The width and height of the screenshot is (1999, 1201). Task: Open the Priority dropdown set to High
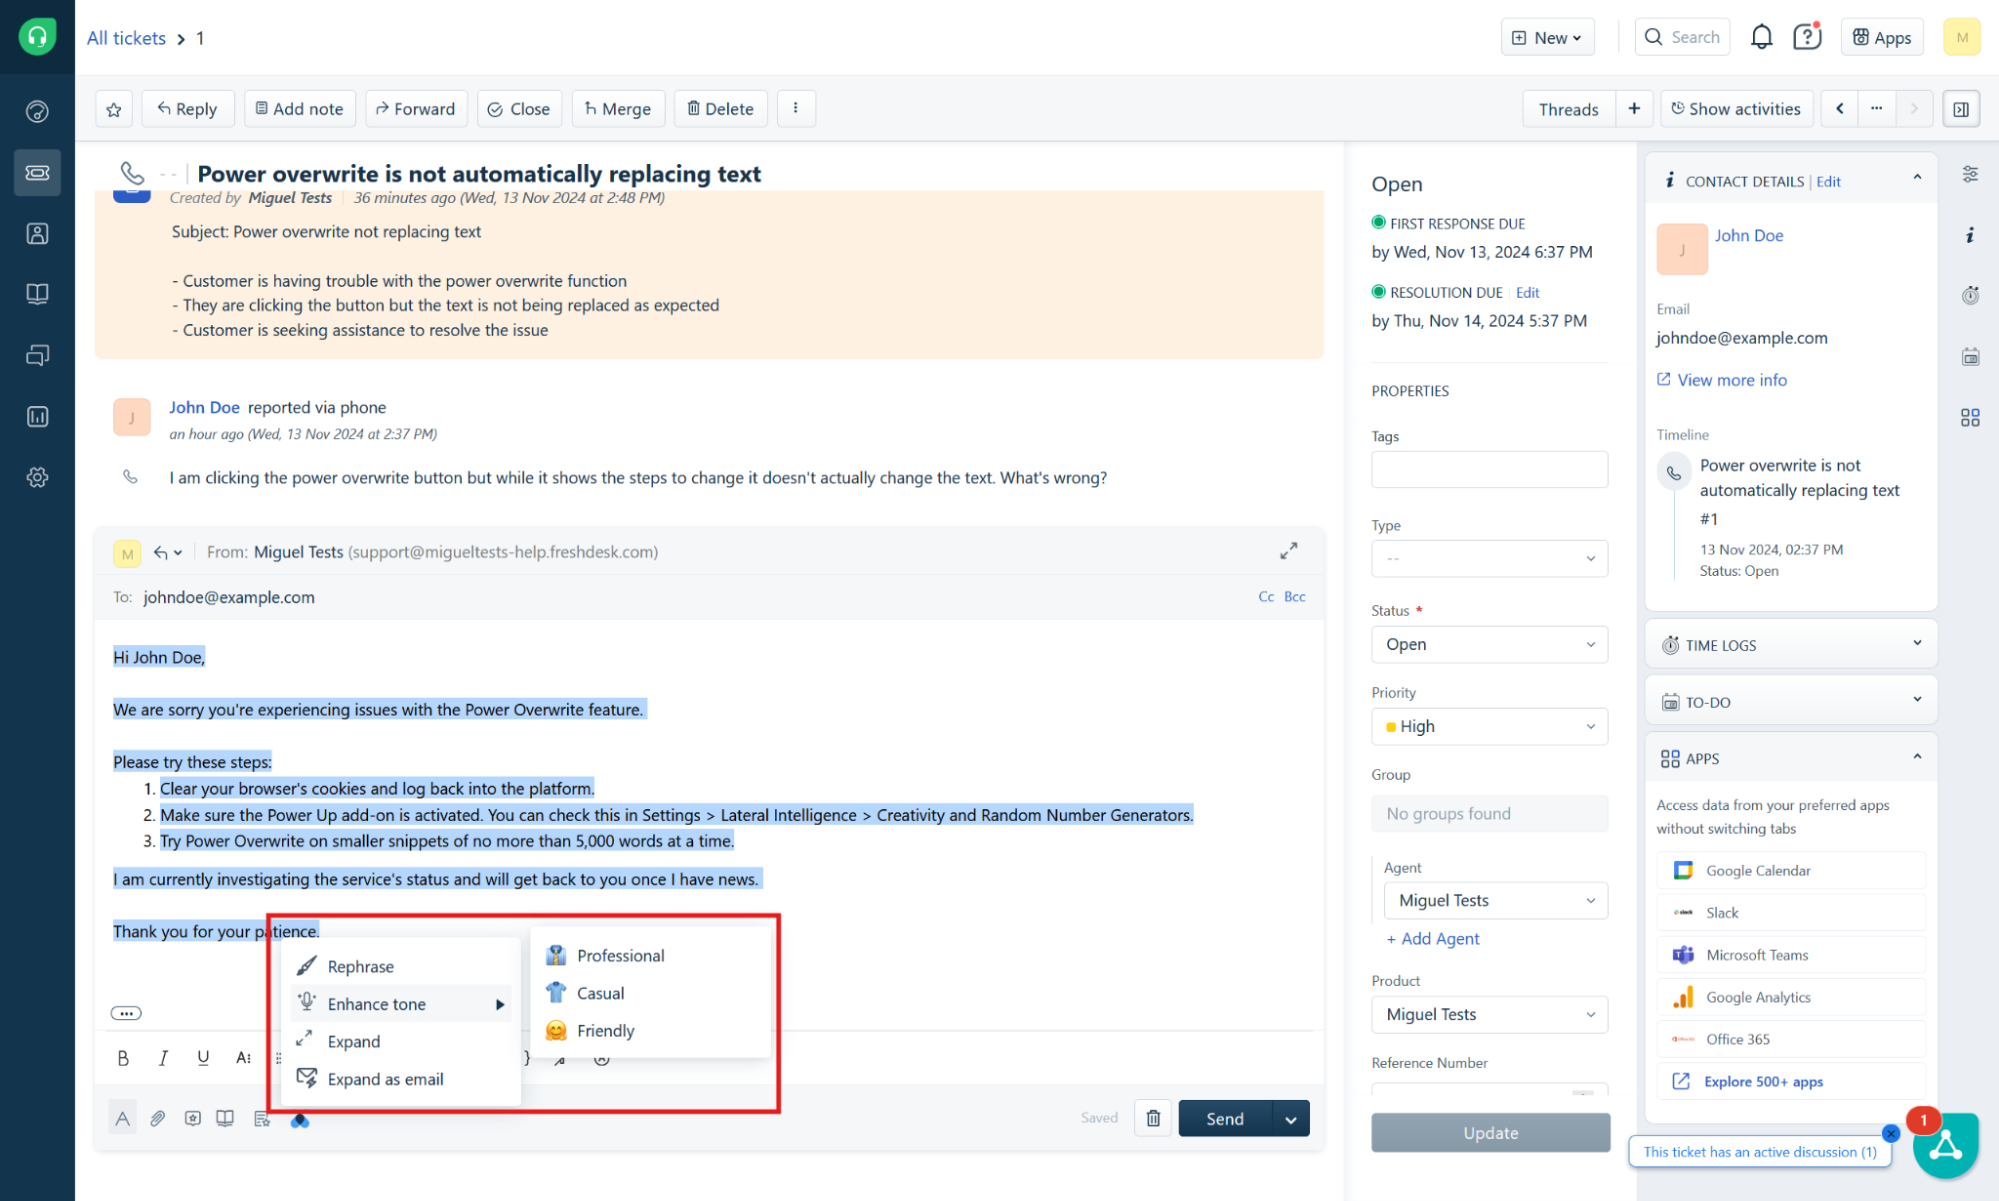coord(1489,726)
